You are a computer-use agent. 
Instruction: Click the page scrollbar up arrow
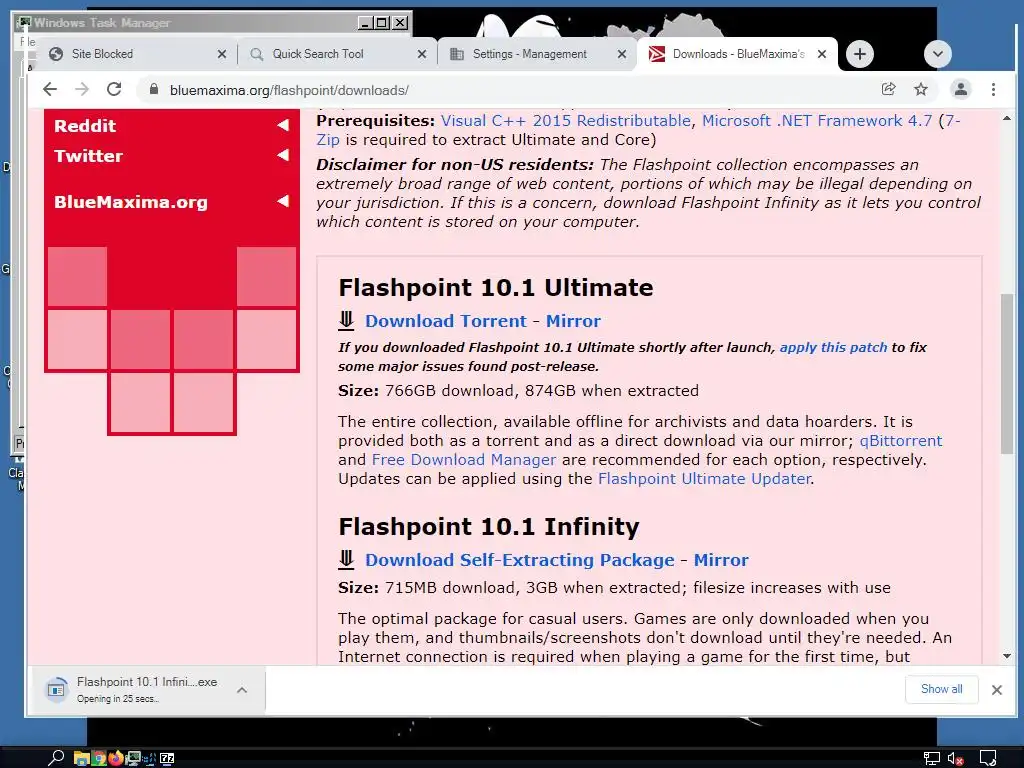coord(1006,118)
